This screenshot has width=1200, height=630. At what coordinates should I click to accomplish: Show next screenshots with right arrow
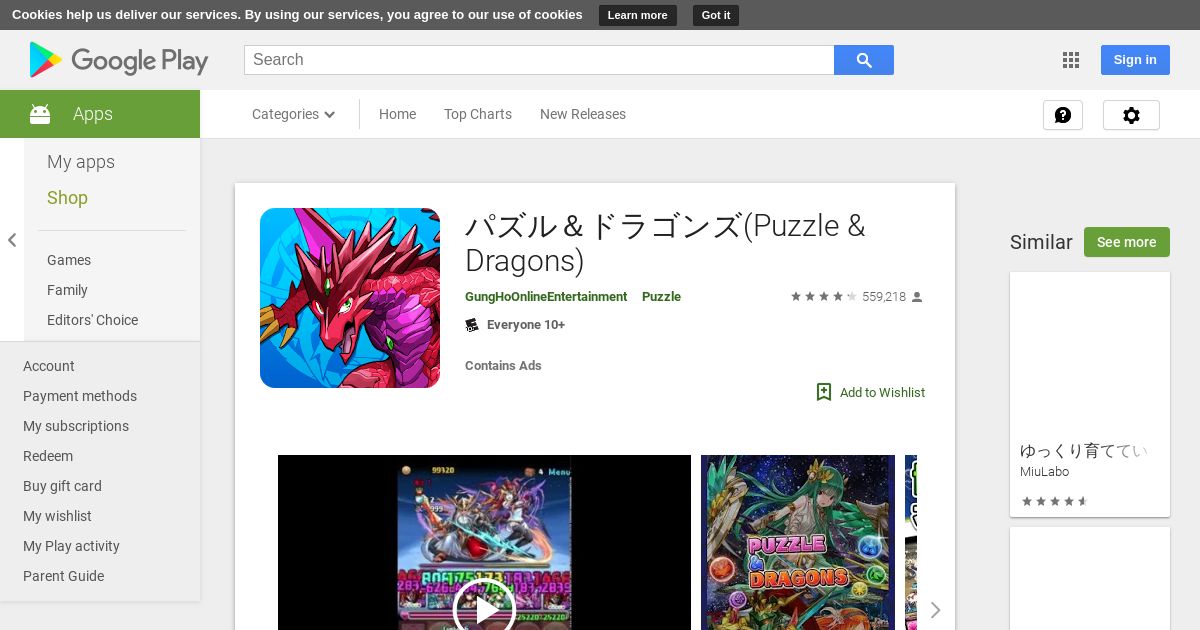[x=935, y=610]
